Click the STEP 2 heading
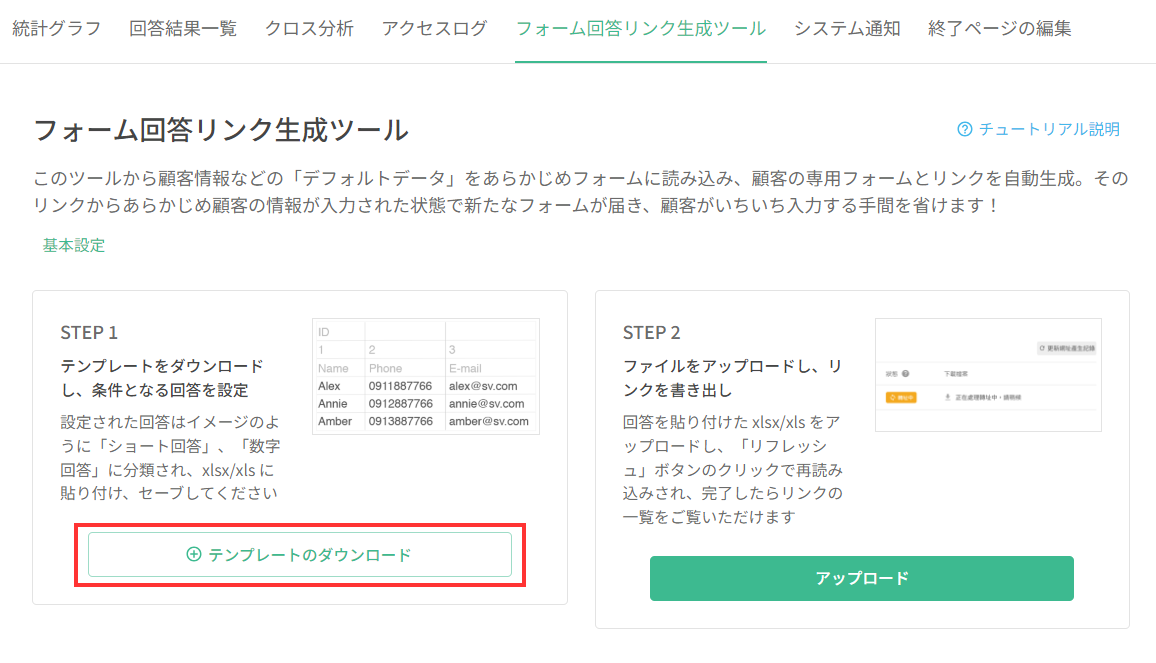 pos(652,333)
